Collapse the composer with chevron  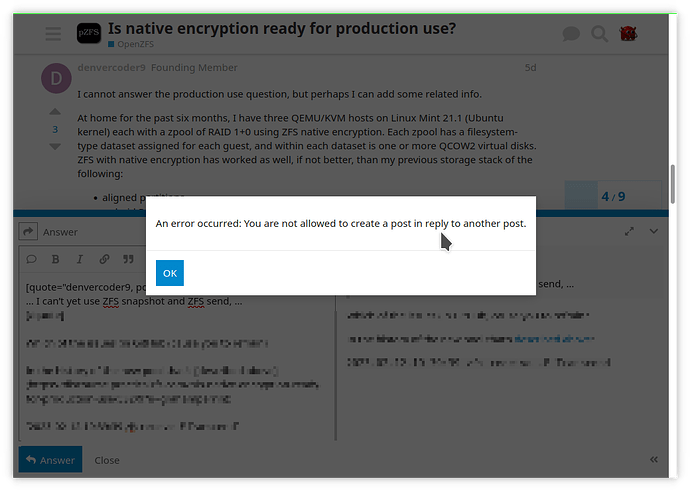654,231
